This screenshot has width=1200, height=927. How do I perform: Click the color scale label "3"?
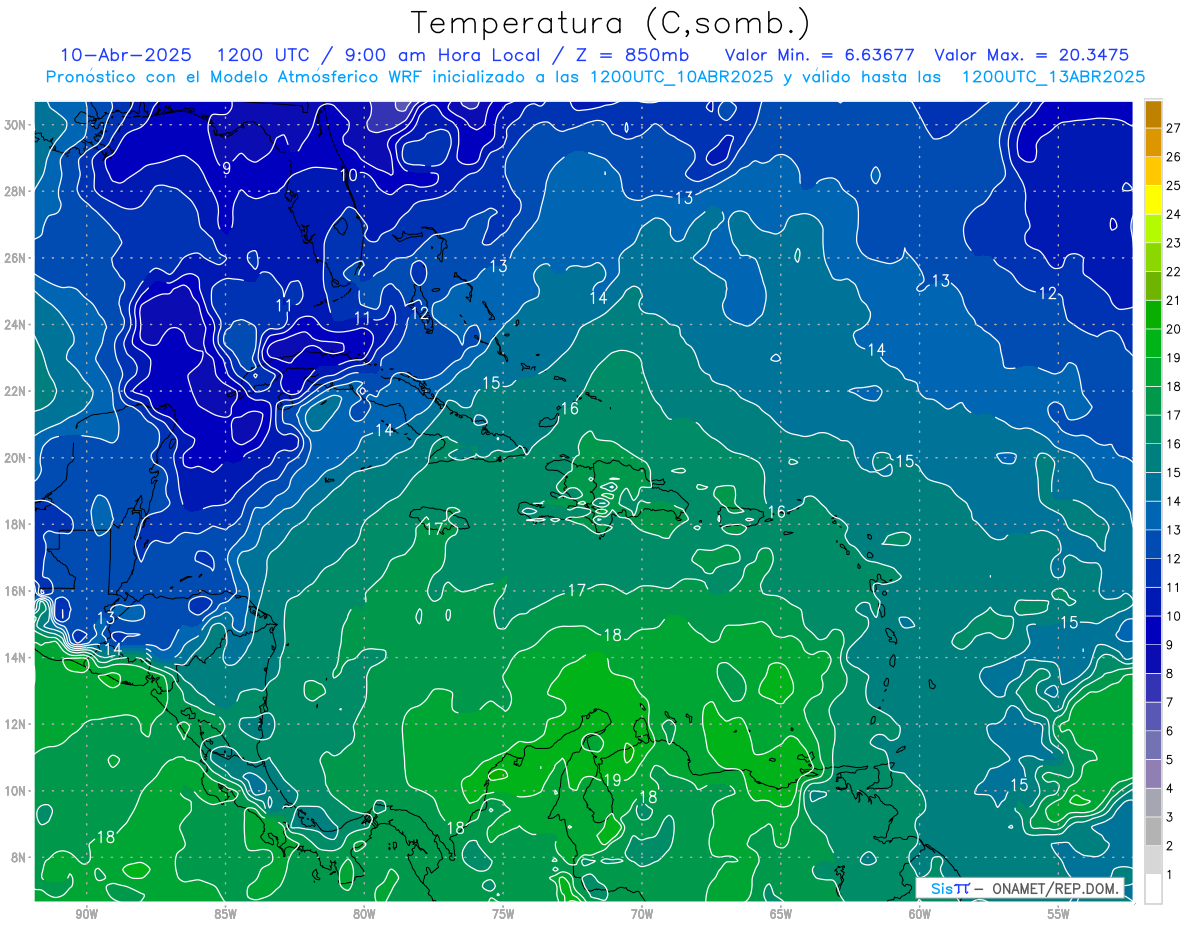coord(1170,818)
